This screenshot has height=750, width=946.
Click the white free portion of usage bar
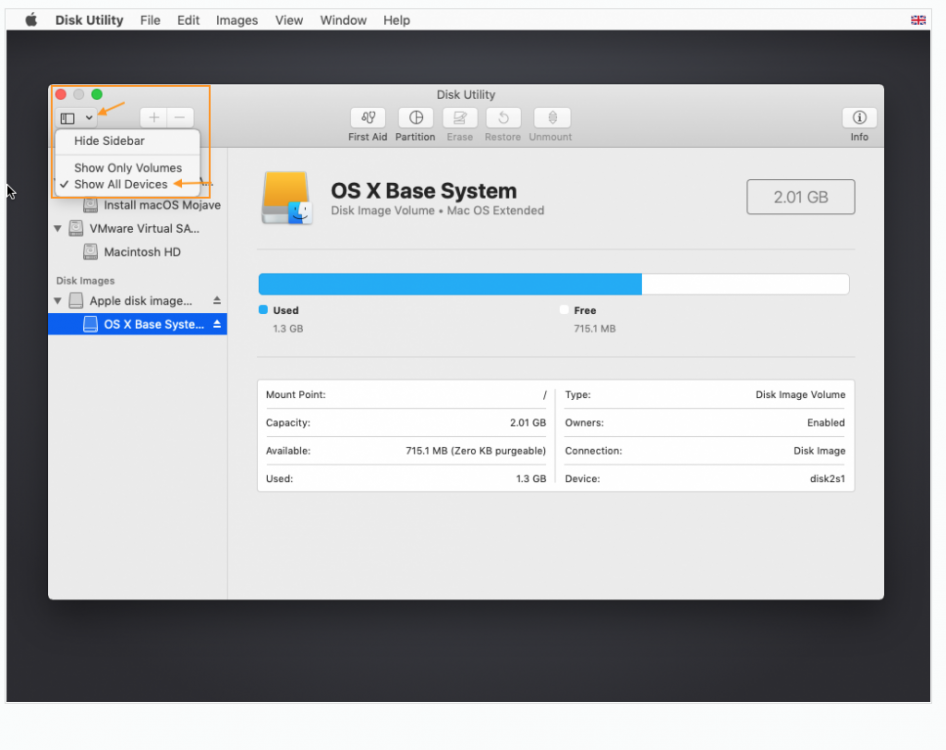pos(745,284)
